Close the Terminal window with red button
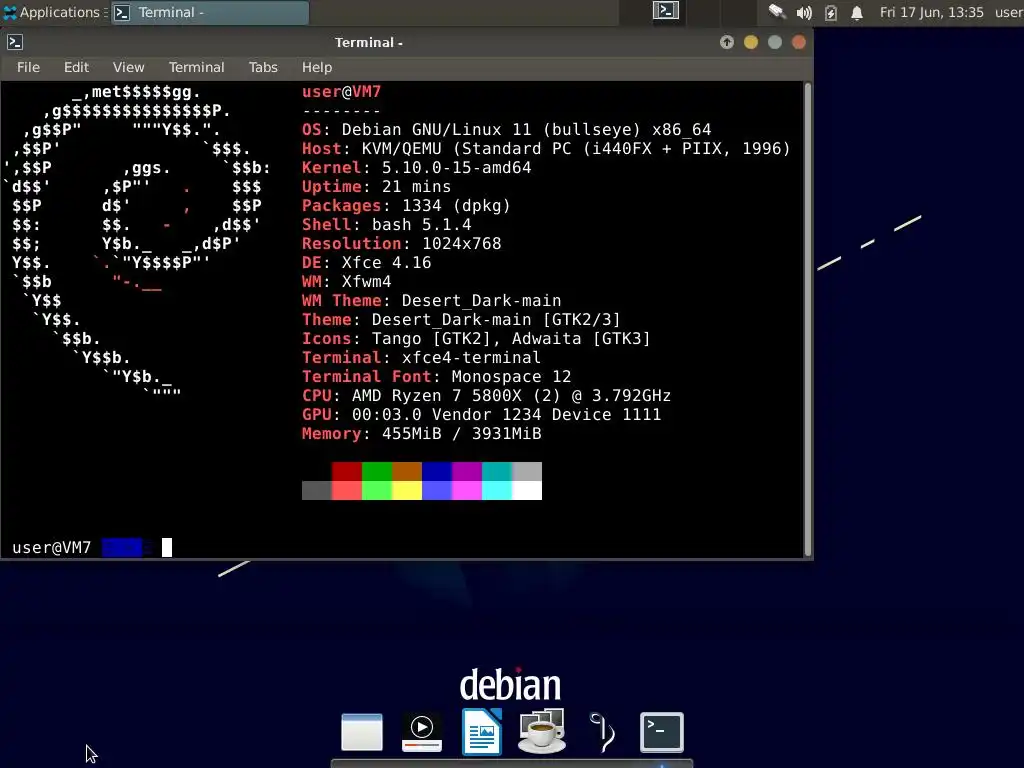Viewport: 1024px width, 768px height. click(799, 42)
